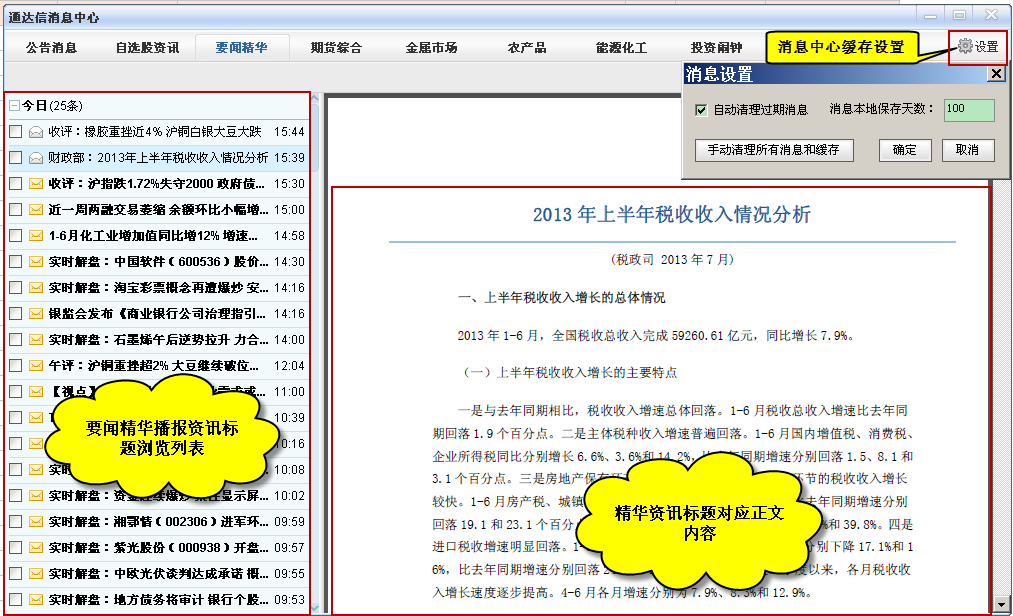Image resolution: width=1013 pixels, height=616 pixels.
Task: Collapse the 今日(25条) group
Action: (14, 106)
